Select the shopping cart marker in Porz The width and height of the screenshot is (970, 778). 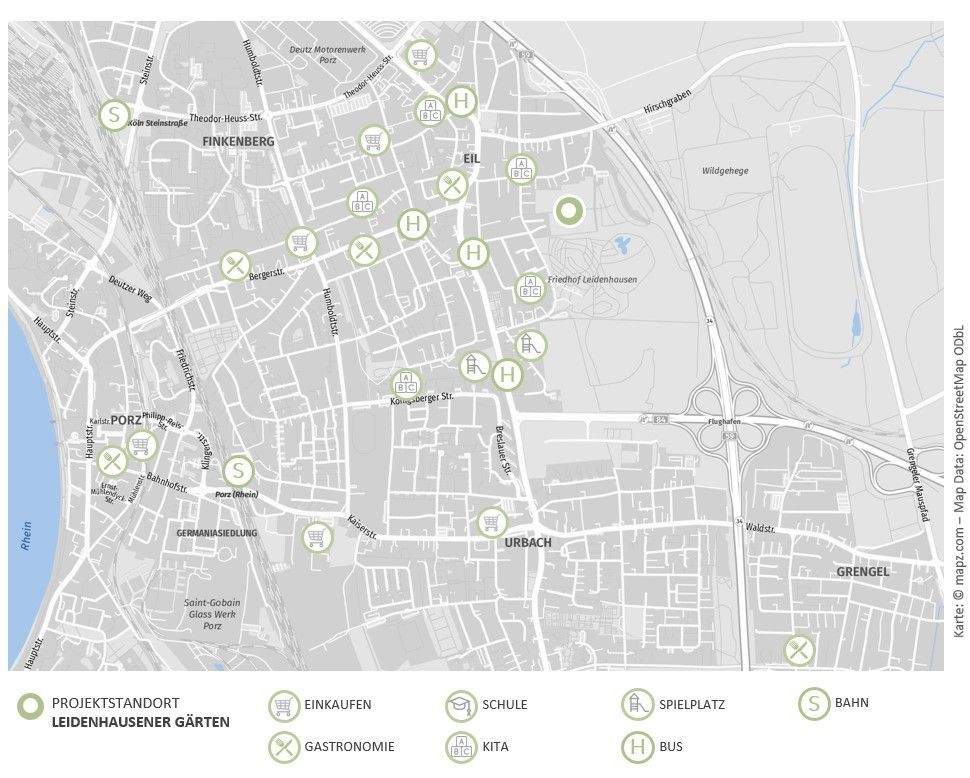[141, 444]
